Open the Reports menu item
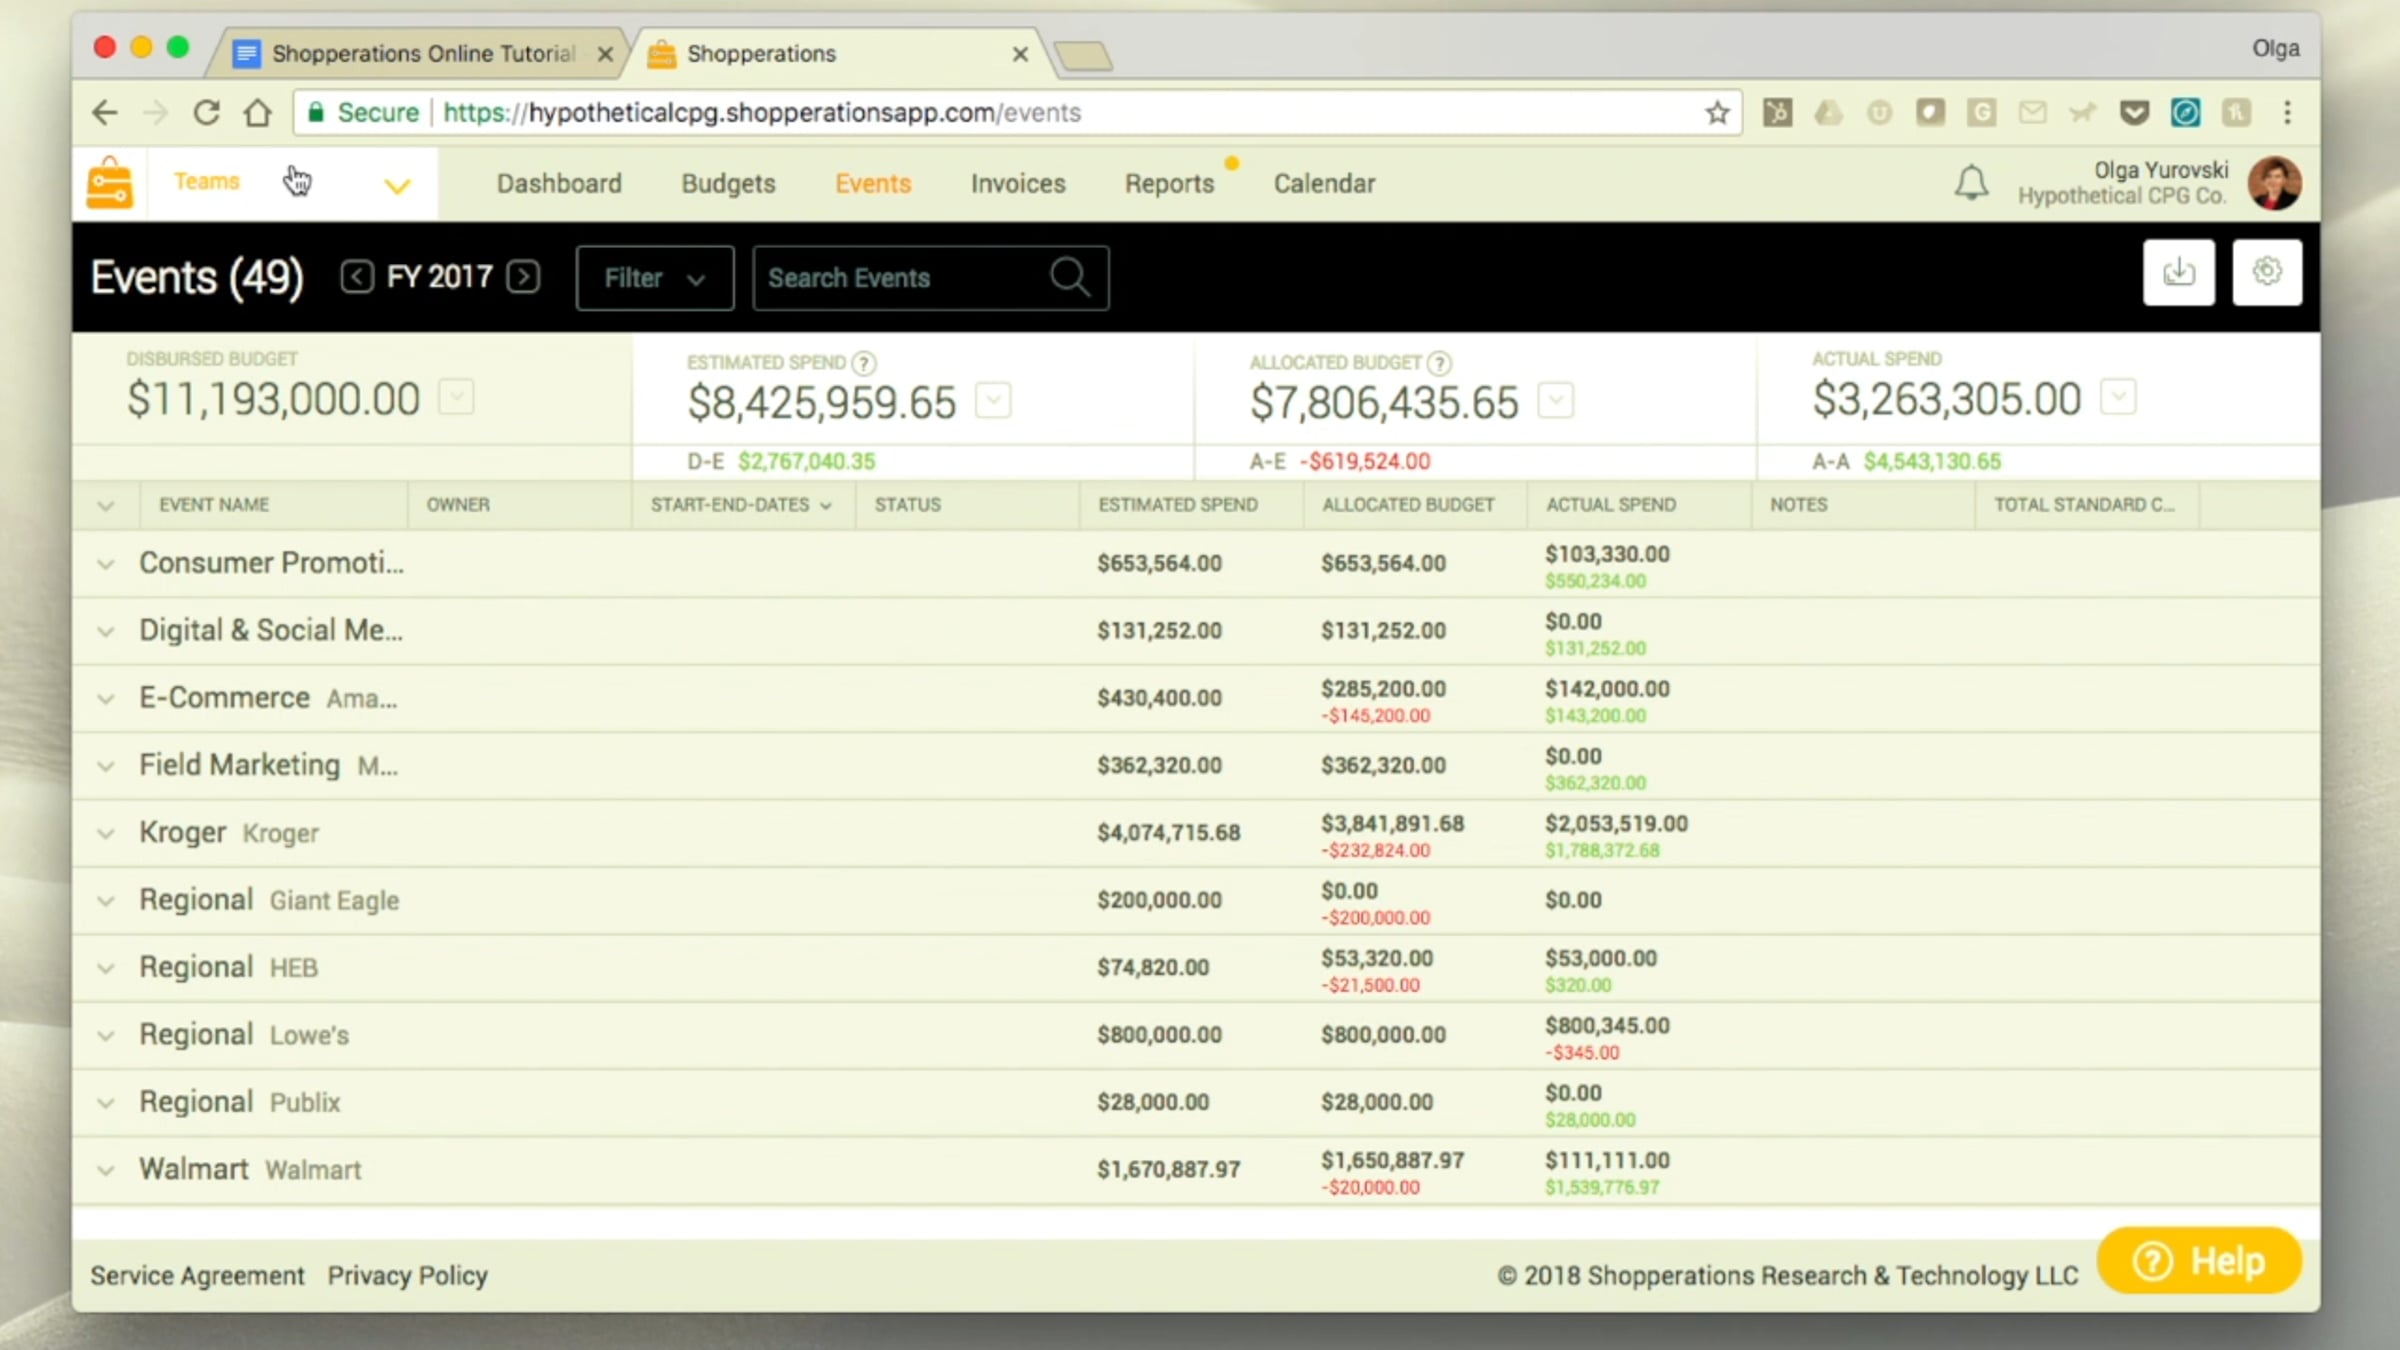2400x1350 pixels. click(1168, 184)
